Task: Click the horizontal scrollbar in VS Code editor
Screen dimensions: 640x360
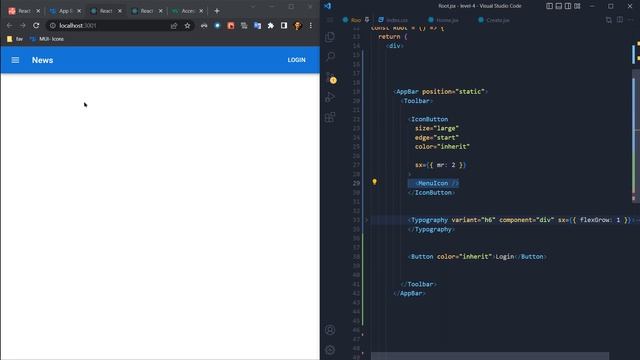Action: tap(490, 356)
